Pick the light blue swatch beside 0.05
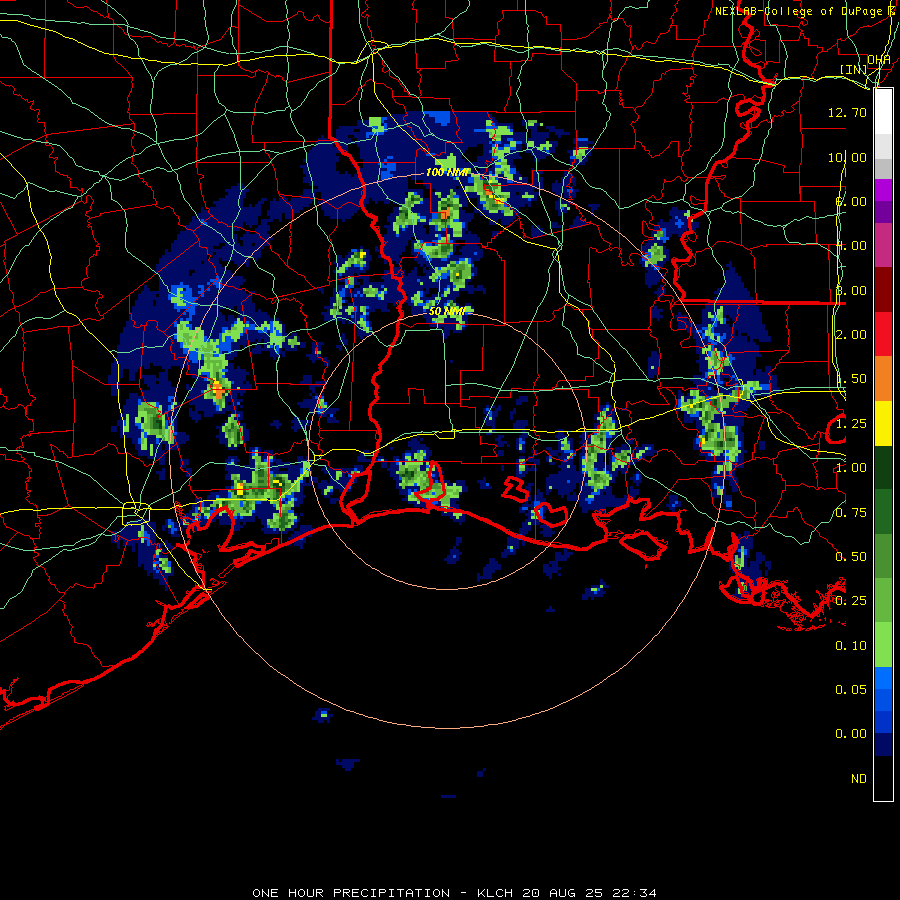The image size is (900, 900). tap(883, 678)
